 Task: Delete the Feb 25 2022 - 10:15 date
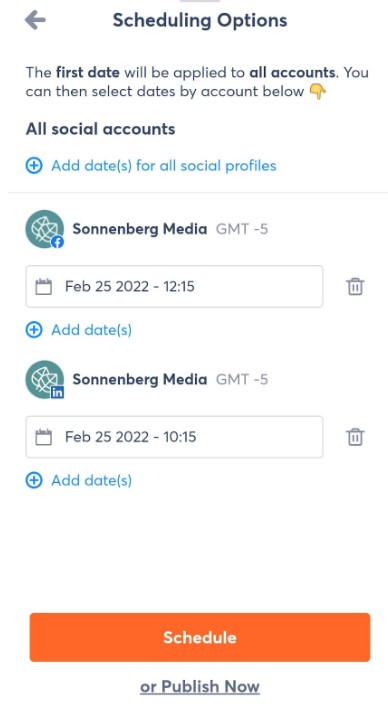coord(355,437)
